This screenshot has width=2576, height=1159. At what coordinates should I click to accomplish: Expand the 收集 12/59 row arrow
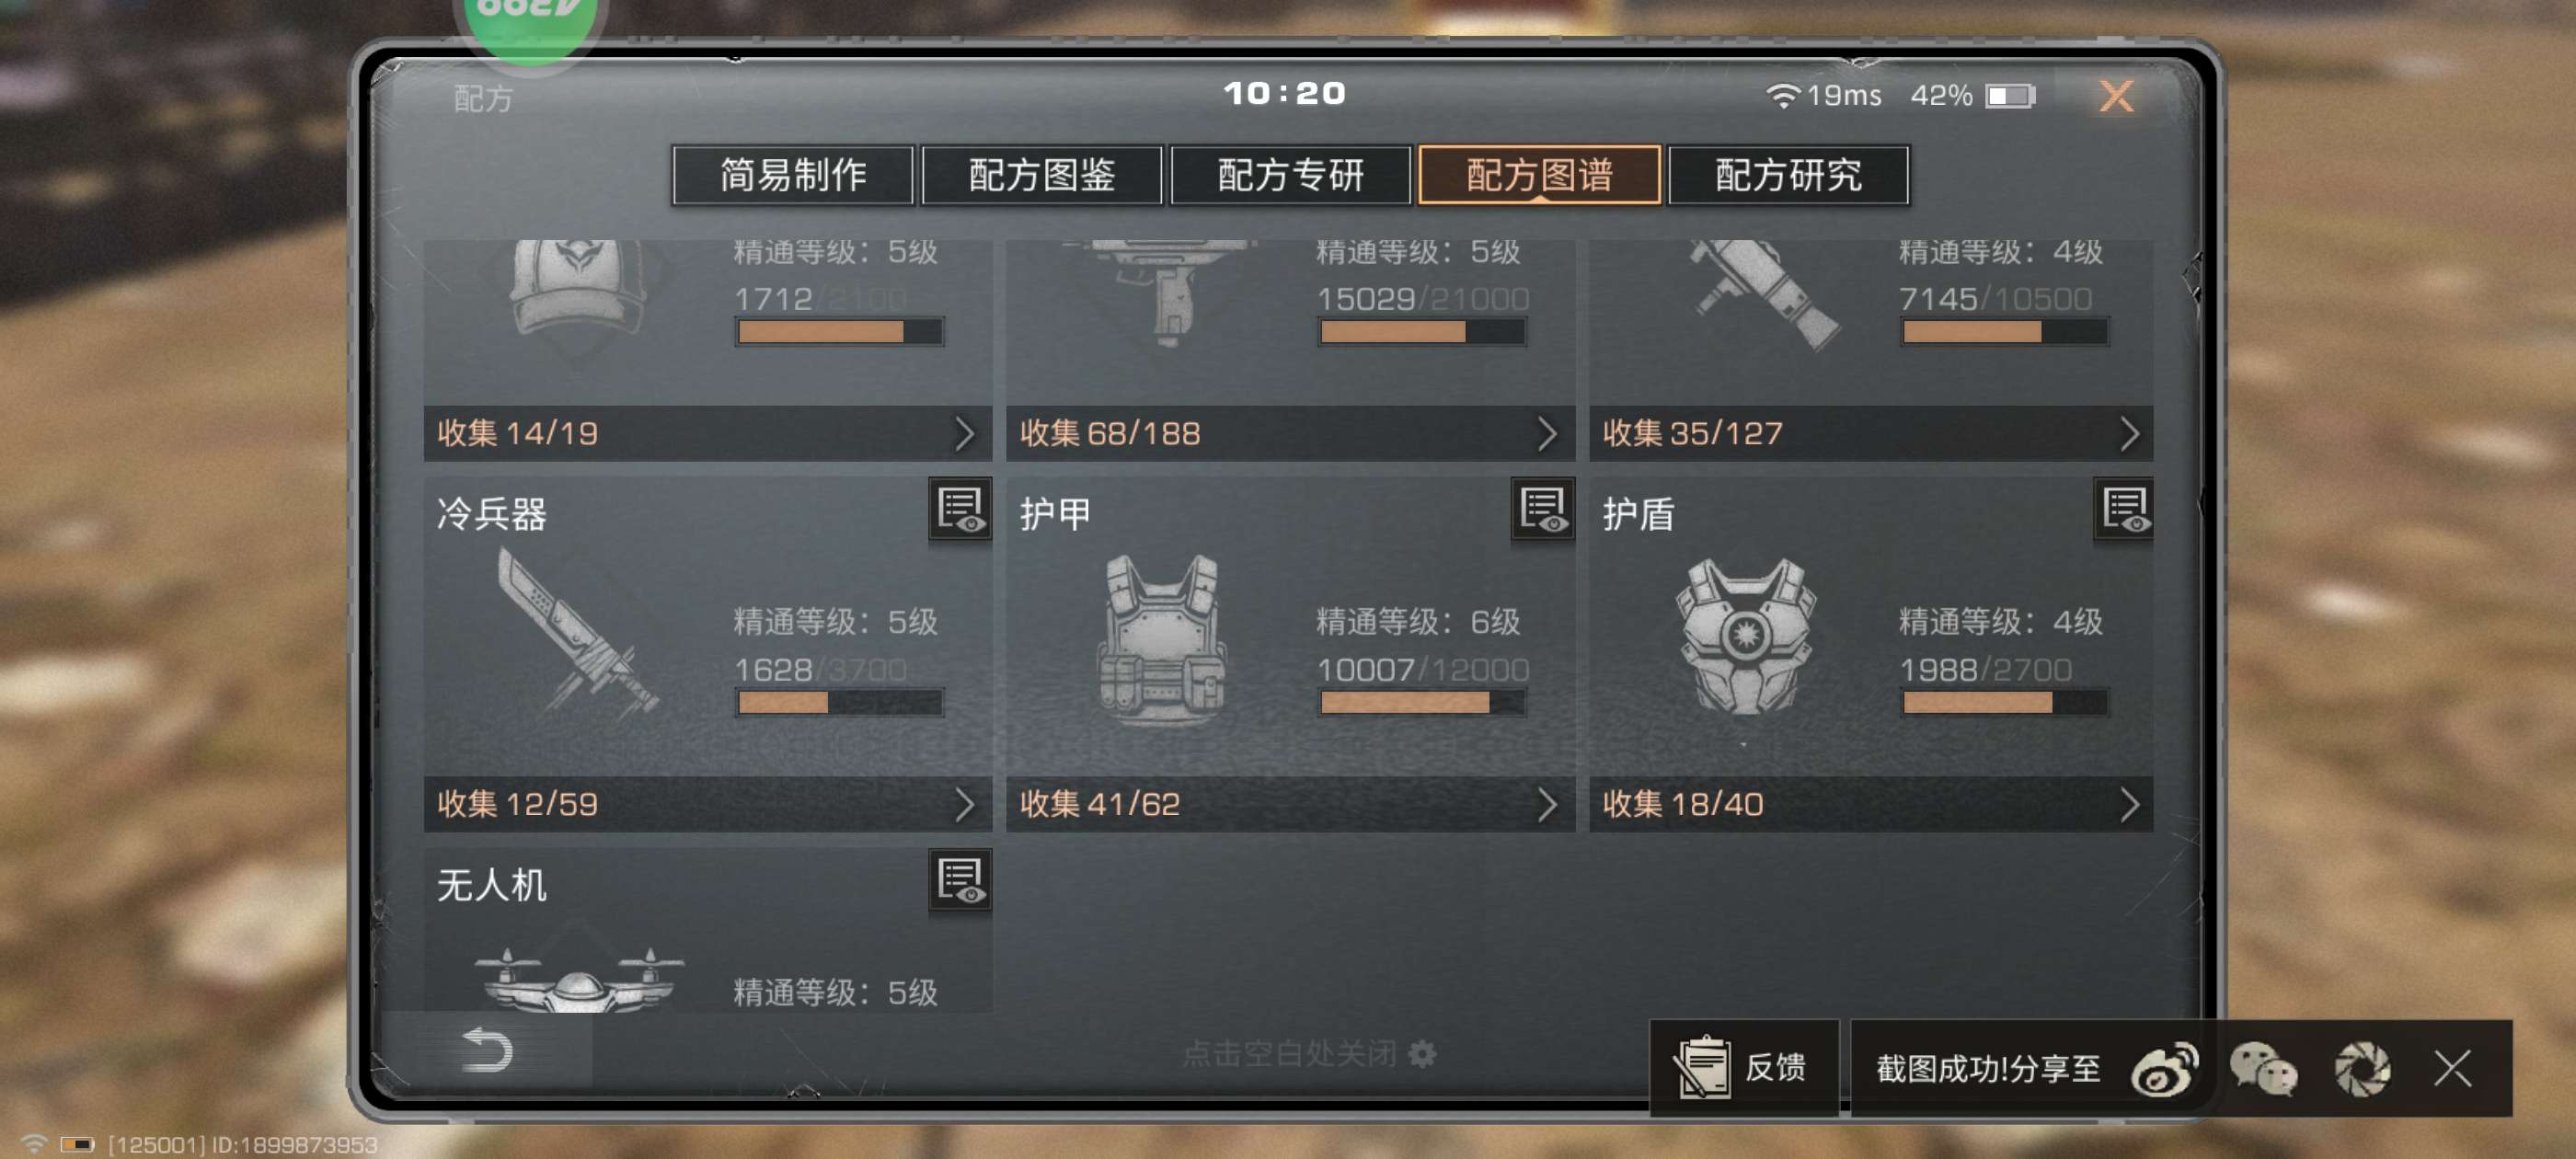tap(964, 804)
